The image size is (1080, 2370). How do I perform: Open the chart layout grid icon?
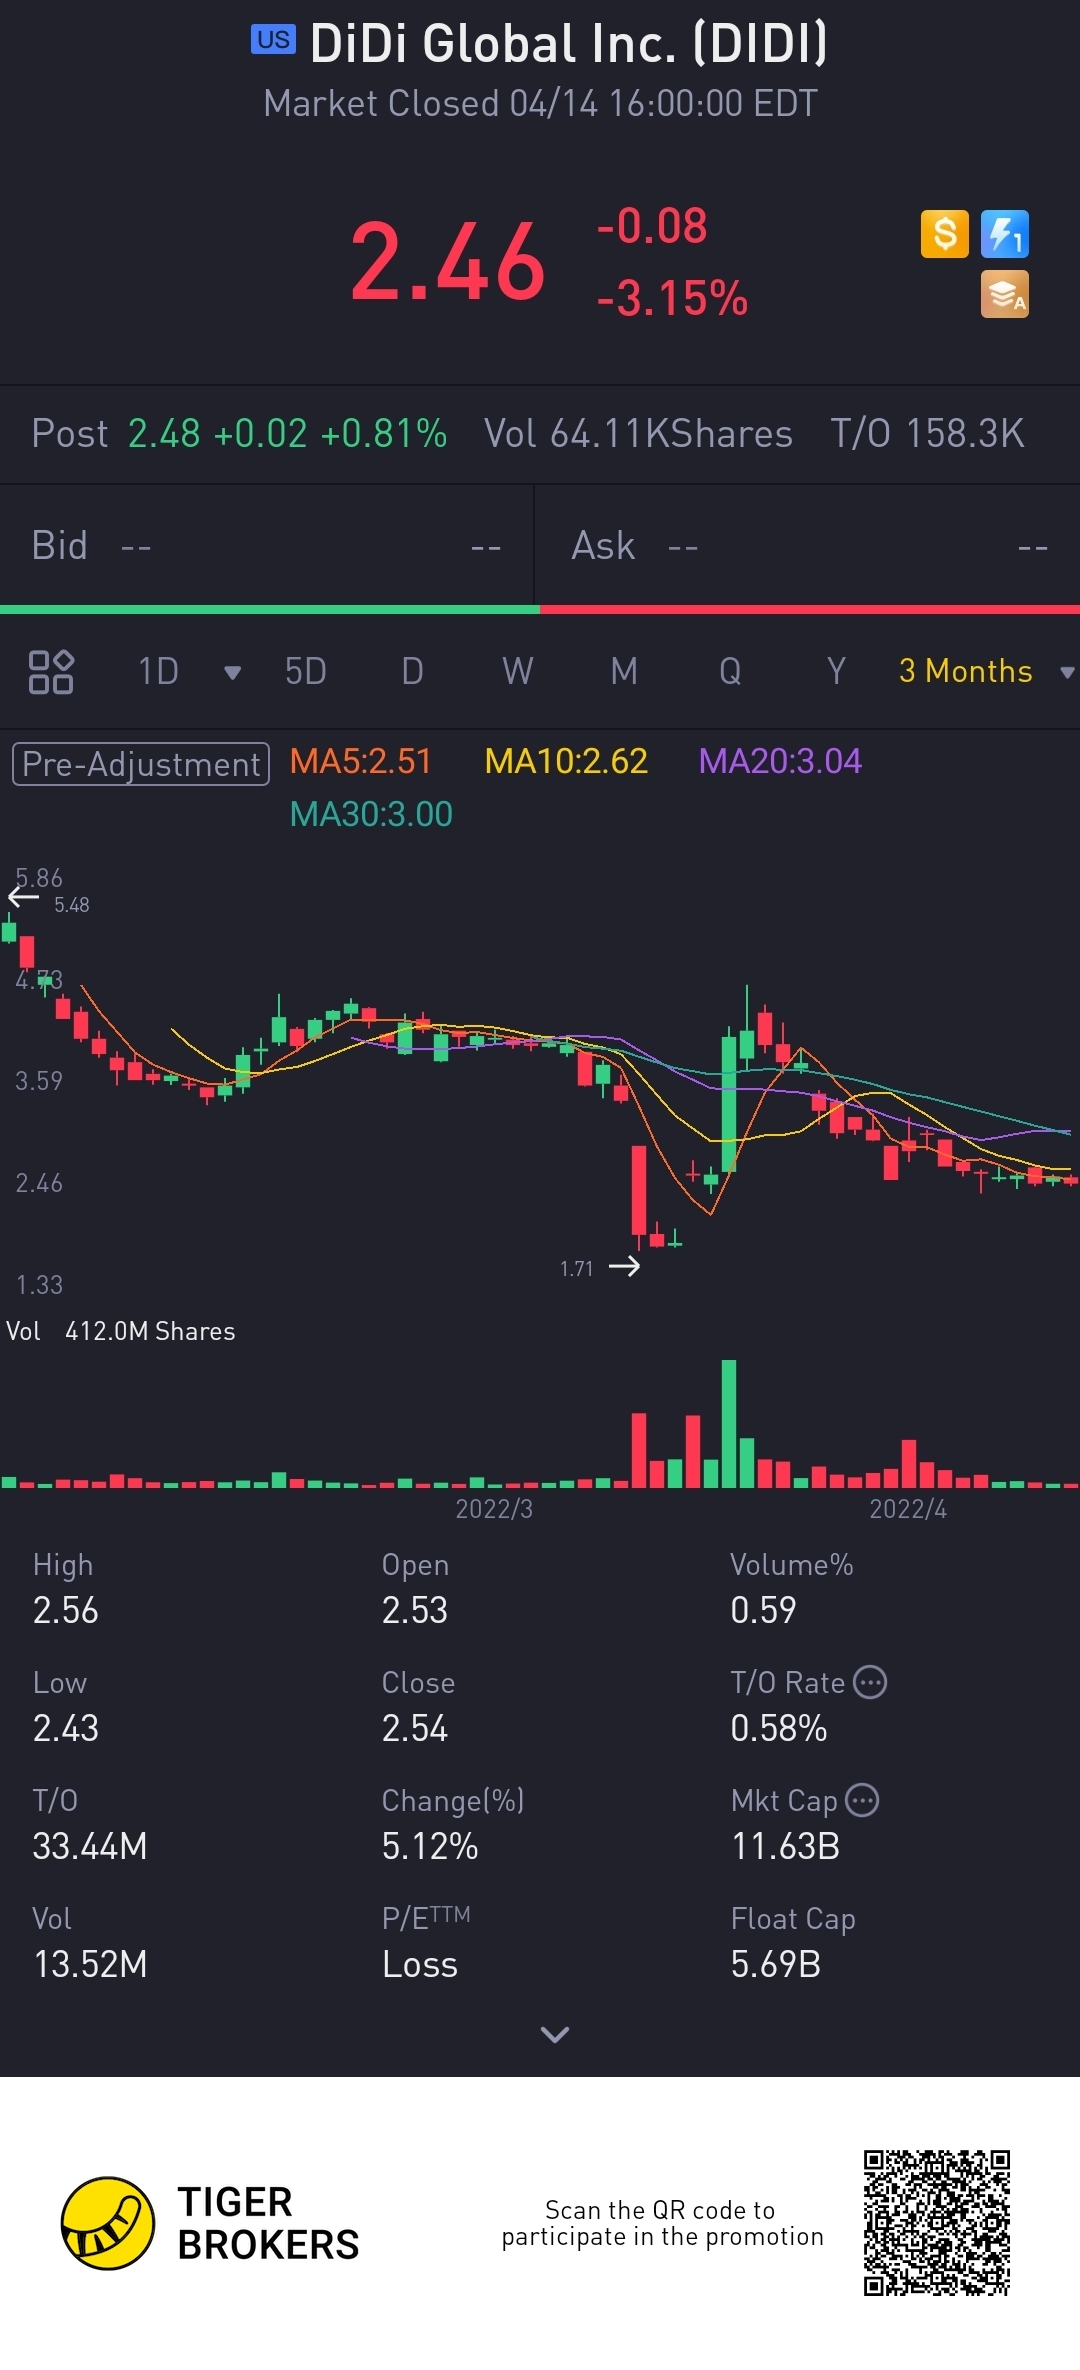pyautogui.click(x=51, y=672)
